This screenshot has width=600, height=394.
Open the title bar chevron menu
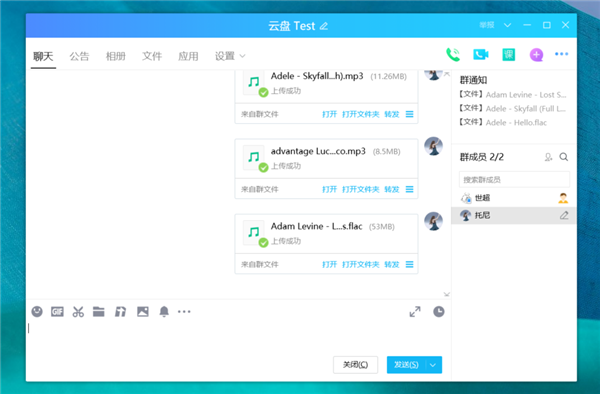click(507, 25)
